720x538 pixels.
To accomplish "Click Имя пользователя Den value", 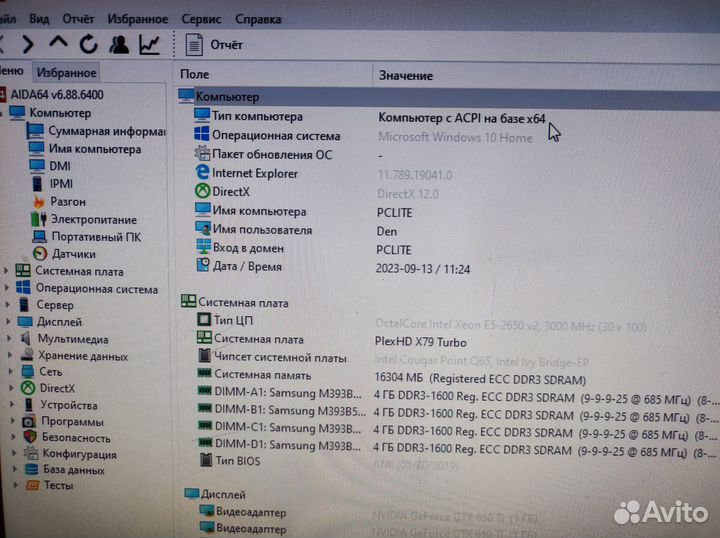I will click(387, 231).
